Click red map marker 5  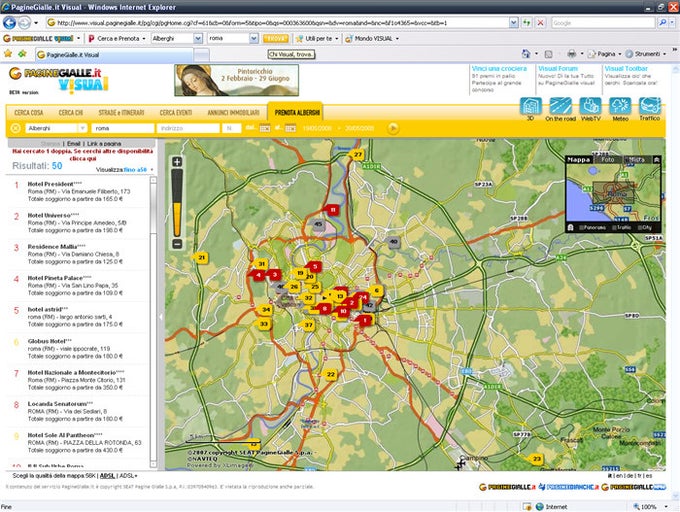coord(314,267)
